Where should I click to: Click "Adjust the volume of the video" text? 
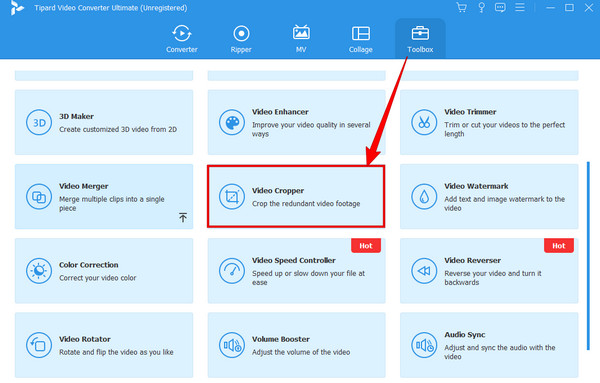301,352
